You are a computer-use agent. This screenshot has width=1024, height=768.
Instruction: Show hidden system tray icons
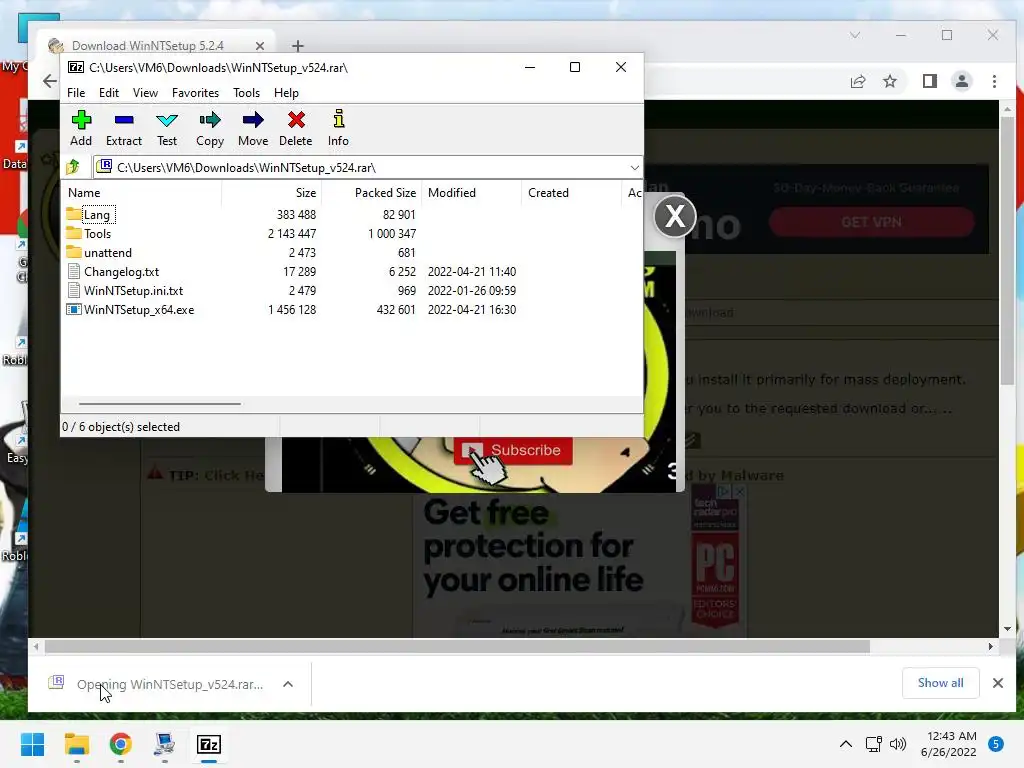(846, 744)
